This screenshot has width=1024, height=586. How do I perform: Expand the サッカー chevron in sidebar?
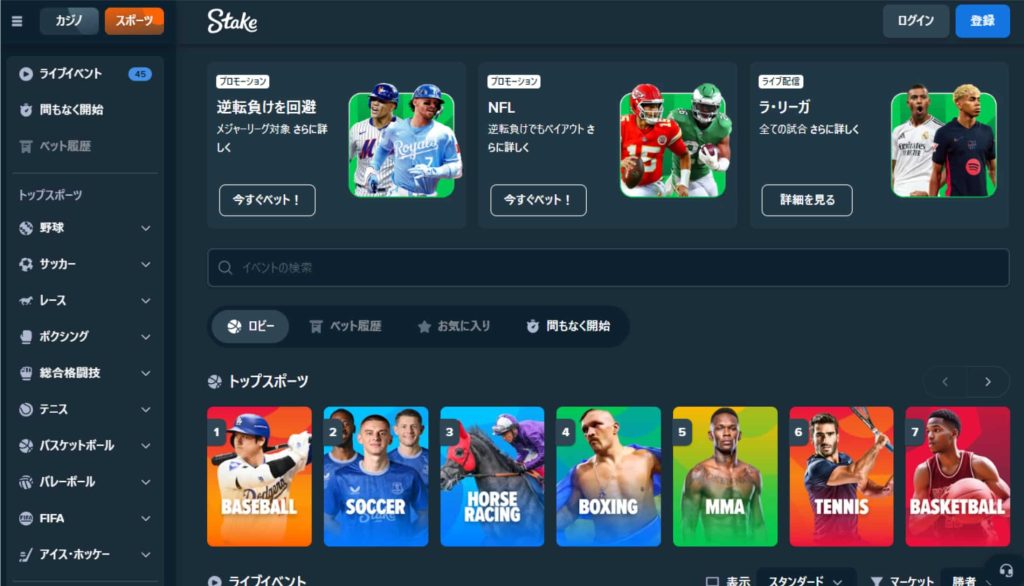[146, 265]
